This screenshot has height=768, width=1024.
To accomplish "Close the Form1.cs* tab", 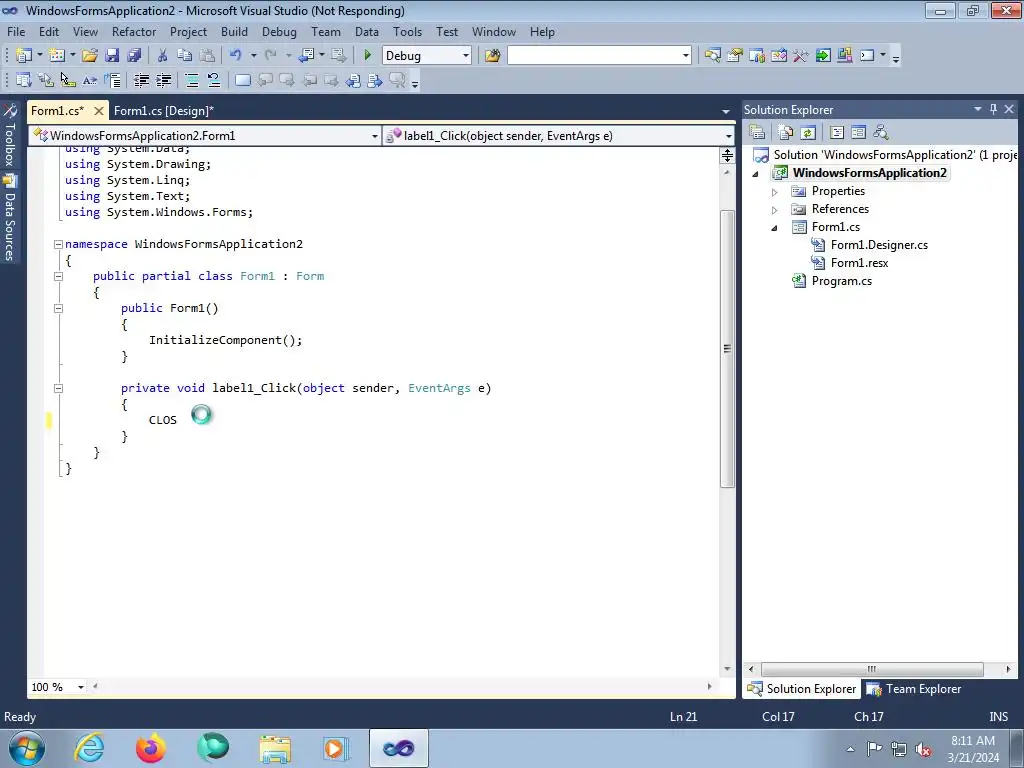I will point(99,111).
